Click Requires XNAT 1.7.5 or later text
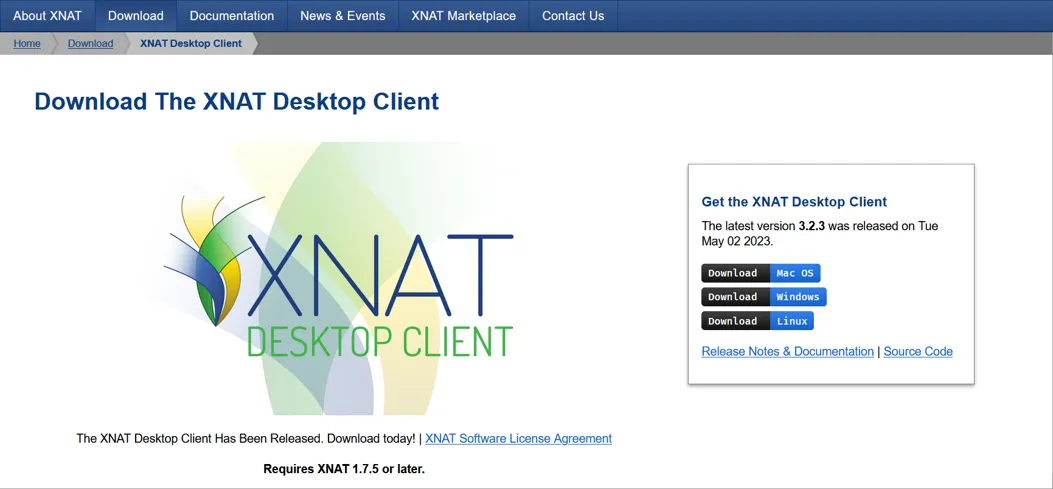 point(344,469)
